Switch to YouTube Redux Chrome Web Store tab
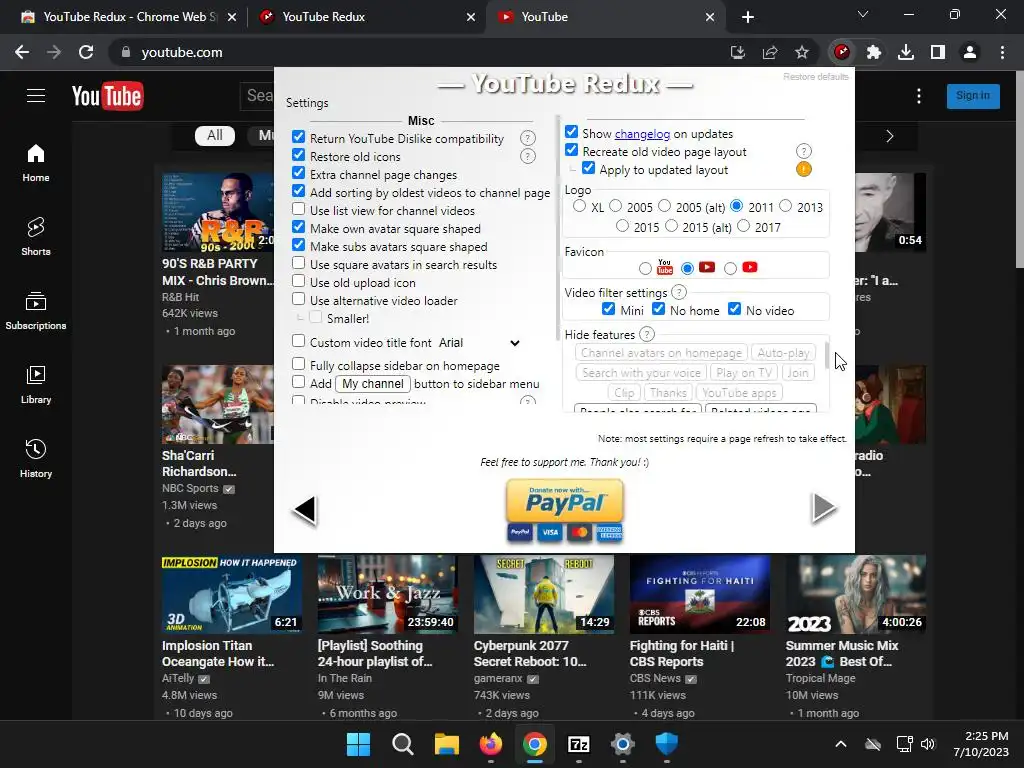The height and width of the screenshot is (768, 1024). [129, 17]
